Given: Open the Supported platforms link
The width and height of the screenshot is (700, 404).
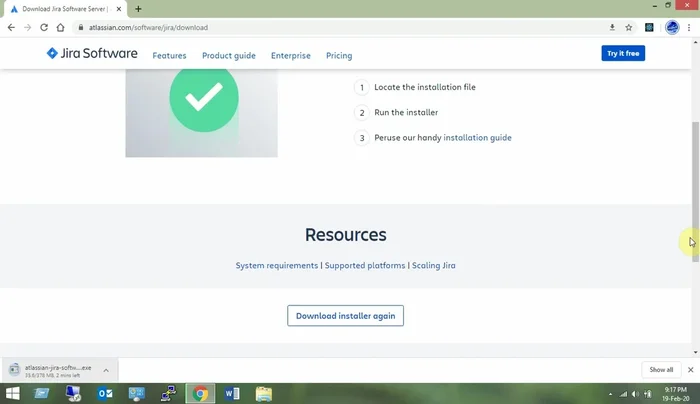Looking at the screenshot, I should click(x=365, y=265).
